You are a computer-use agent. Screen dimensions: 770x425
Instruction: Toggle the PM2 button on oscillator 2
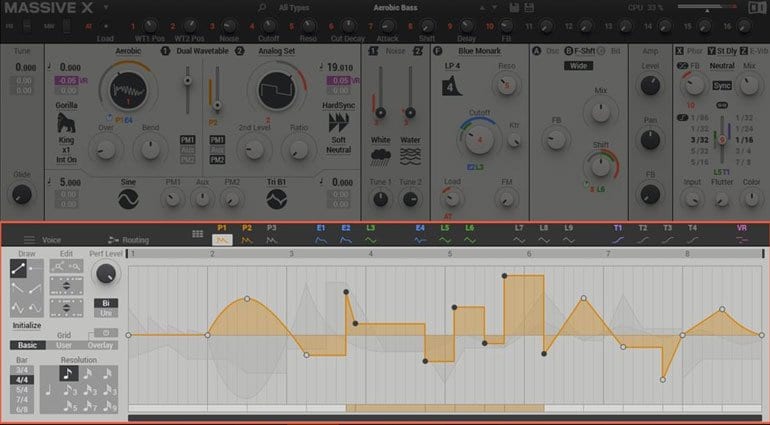coord(217,160)
